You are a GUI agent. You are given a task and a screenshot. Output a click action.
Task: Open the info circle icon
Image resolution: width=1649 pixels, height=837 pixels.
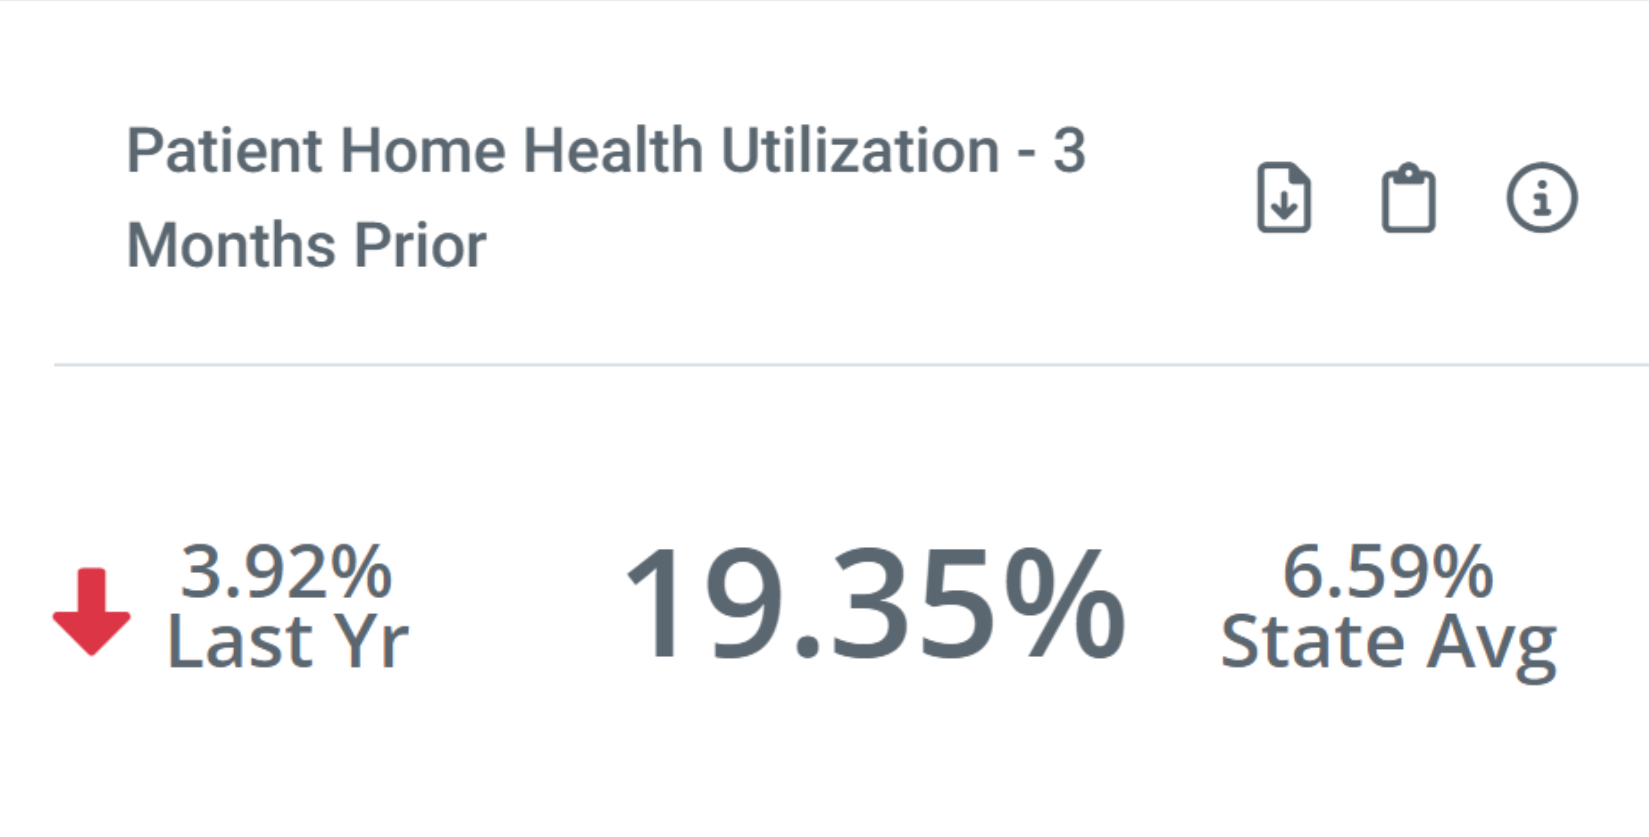pyautogui.click(x=1542, y=198)
